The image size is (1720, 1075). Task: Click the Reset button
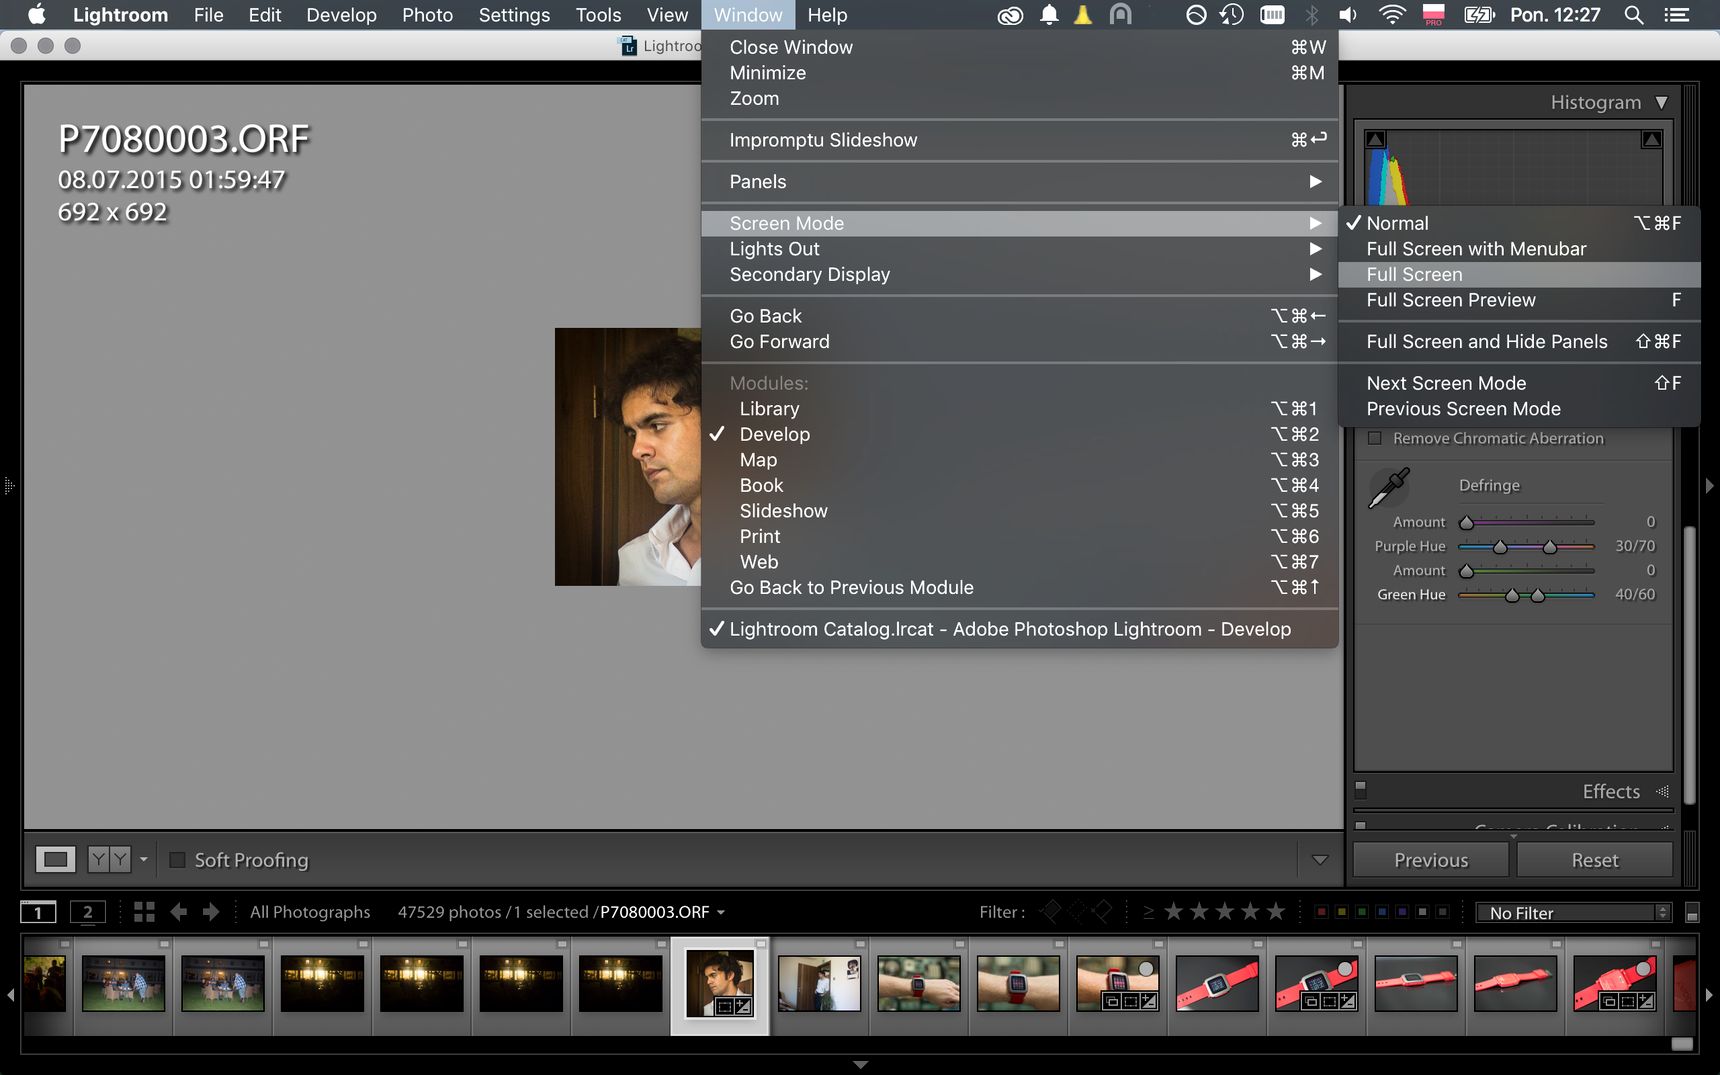tap(1594, 860)
